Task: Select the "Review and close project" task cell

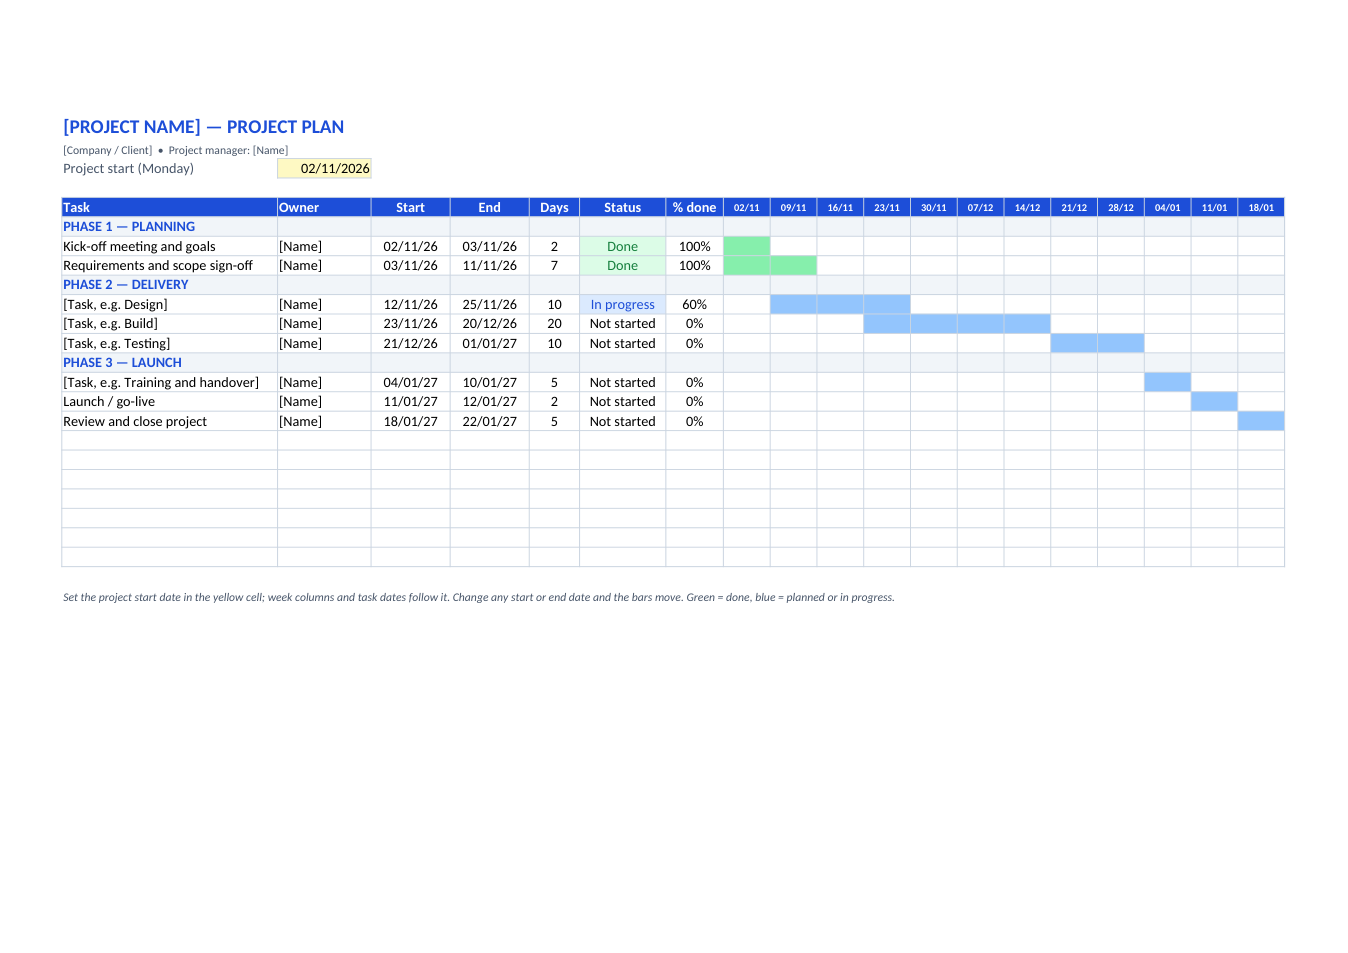Action: (169, 421)
